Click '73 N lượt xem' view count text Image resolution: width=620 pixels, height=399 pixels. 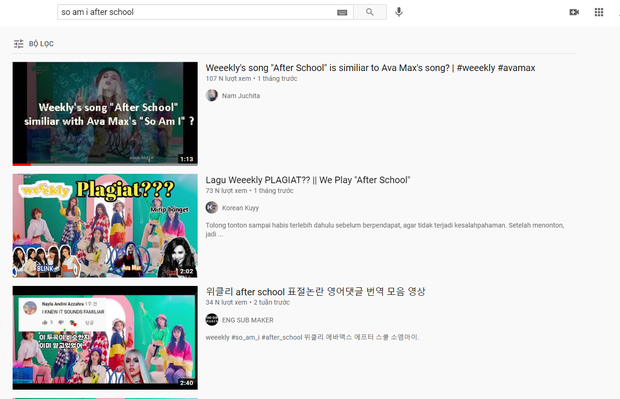coord(226,191)
